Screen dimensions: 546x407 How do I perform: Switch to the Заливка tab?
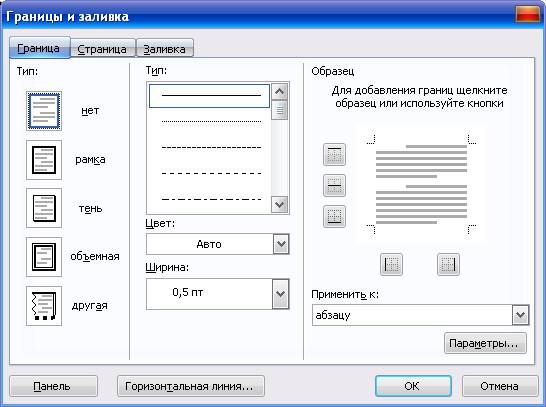(x=164, y=49)
